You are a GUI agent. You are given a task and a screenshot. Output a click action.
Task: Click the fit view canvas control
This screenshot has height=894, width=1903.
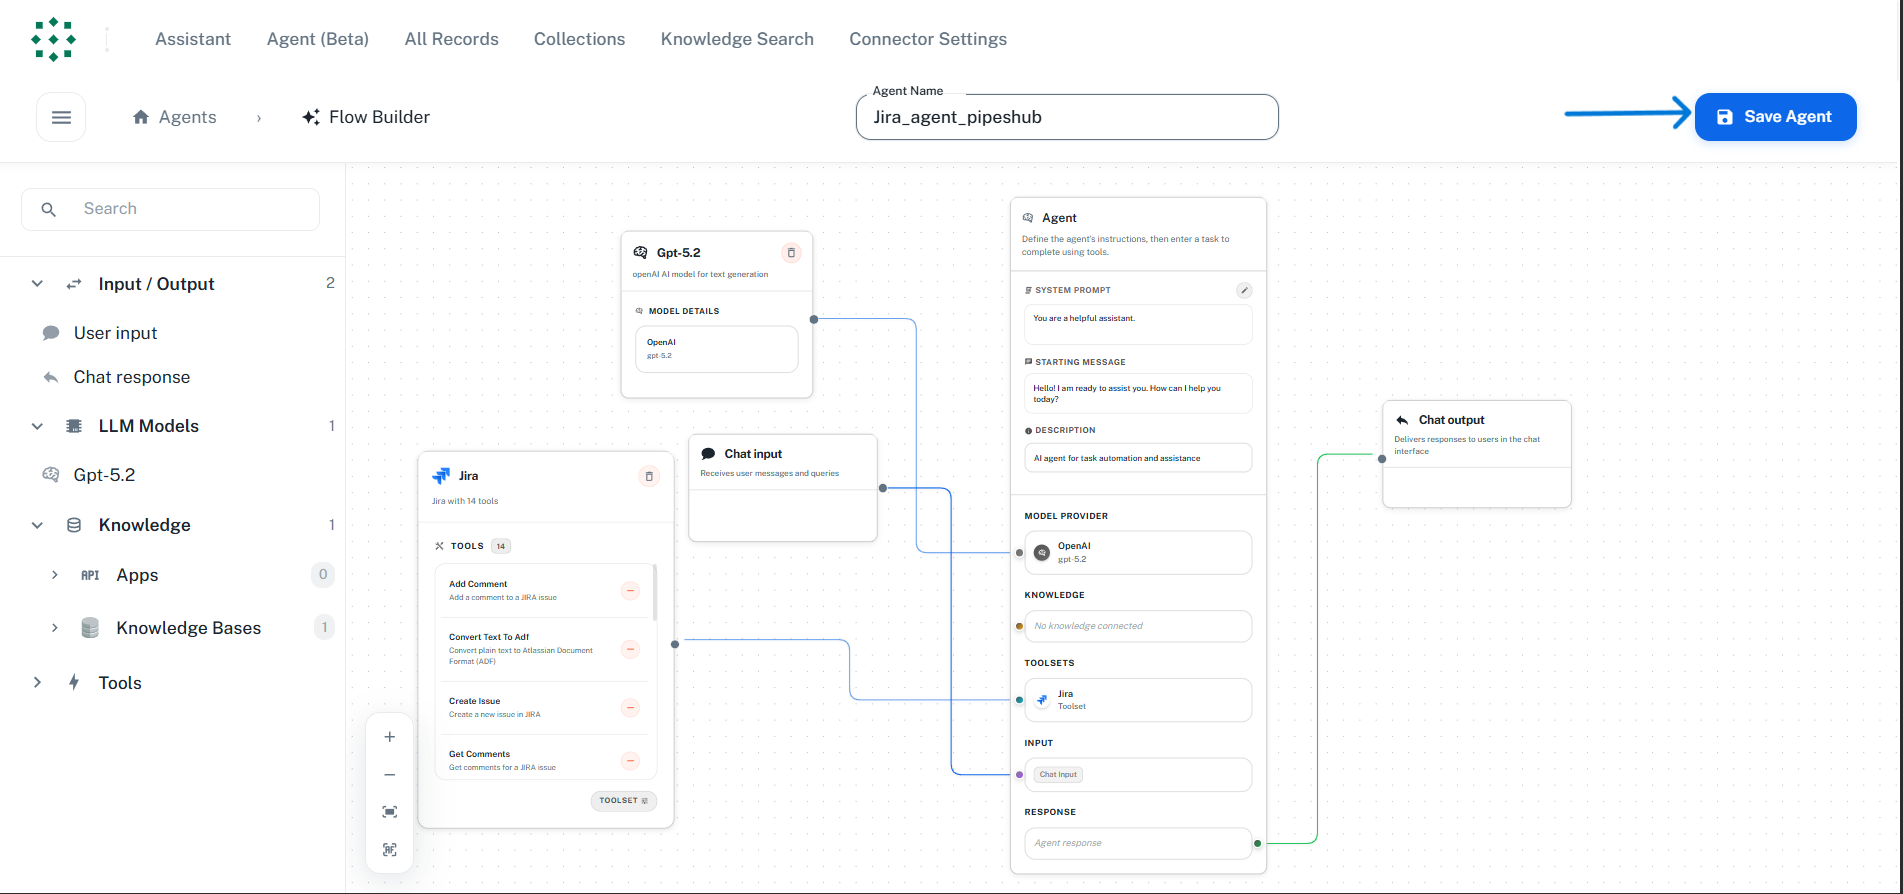(390, 812)
